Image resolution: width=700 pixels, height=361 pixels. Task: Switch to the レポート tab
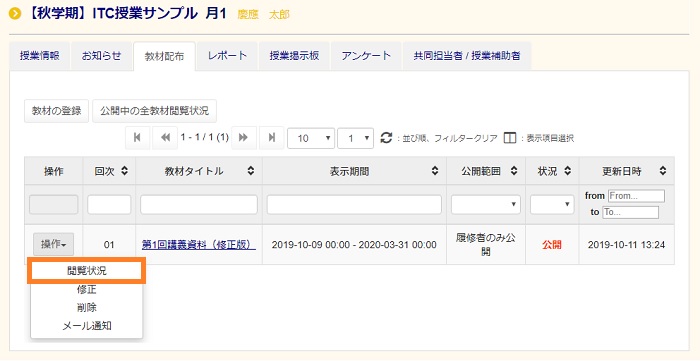coord(227,56)
